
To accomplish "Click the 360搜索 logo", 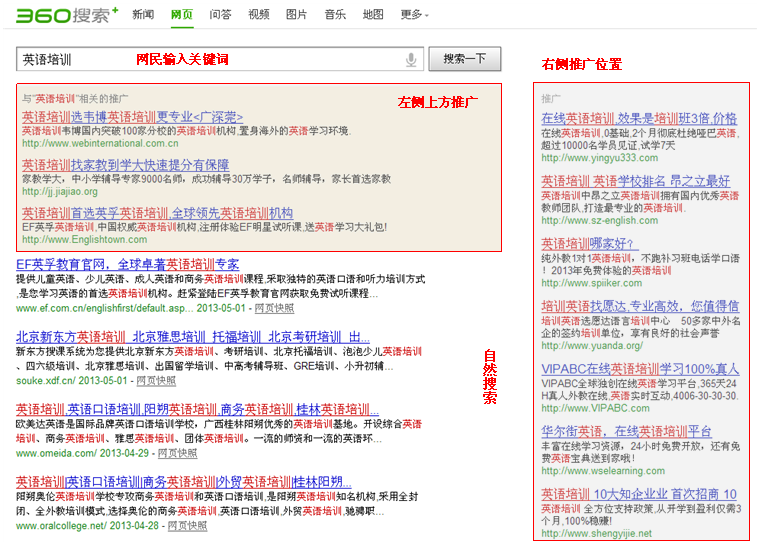I will (x=67, y=15).
